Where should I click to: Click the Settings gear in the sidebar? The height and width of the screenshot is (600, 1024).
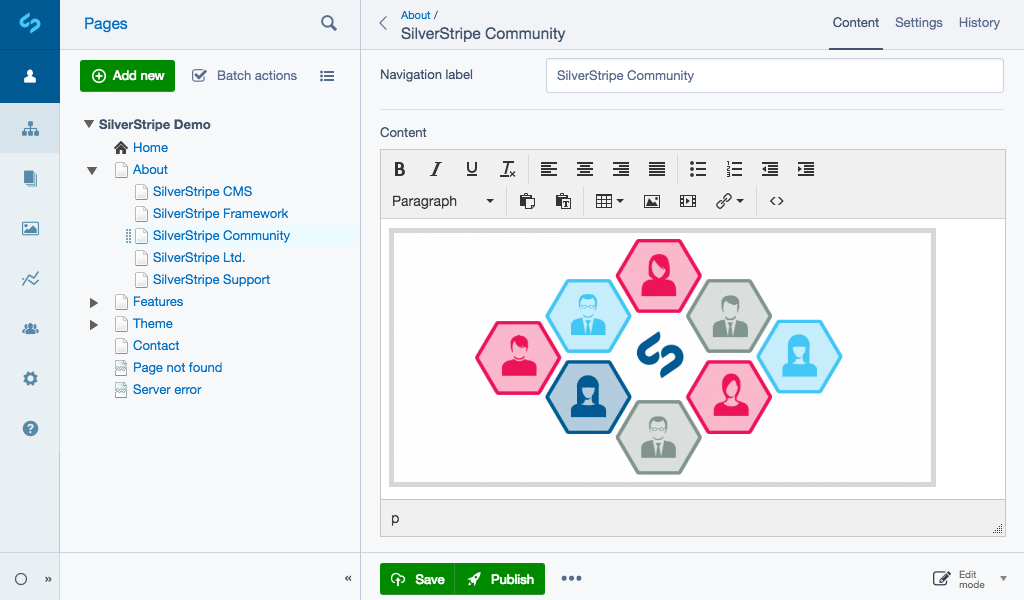[x=30, y=379]
